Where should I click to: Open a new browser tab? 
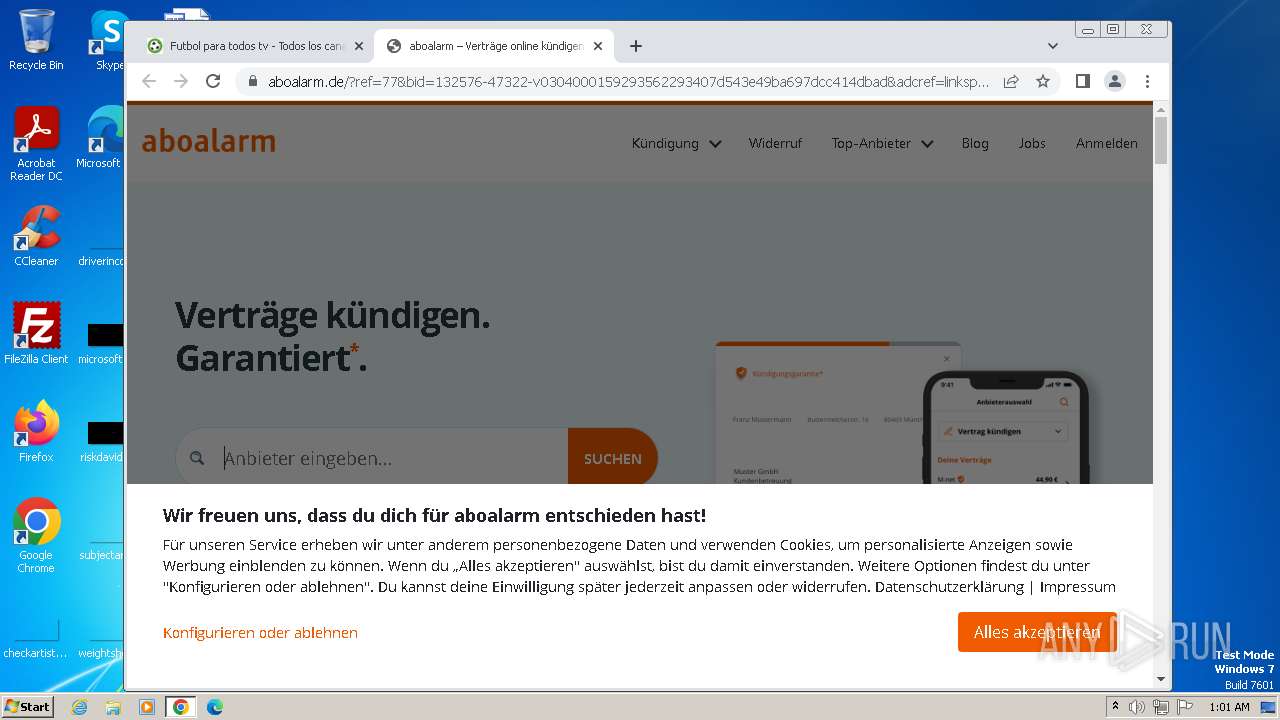[636, 46]
